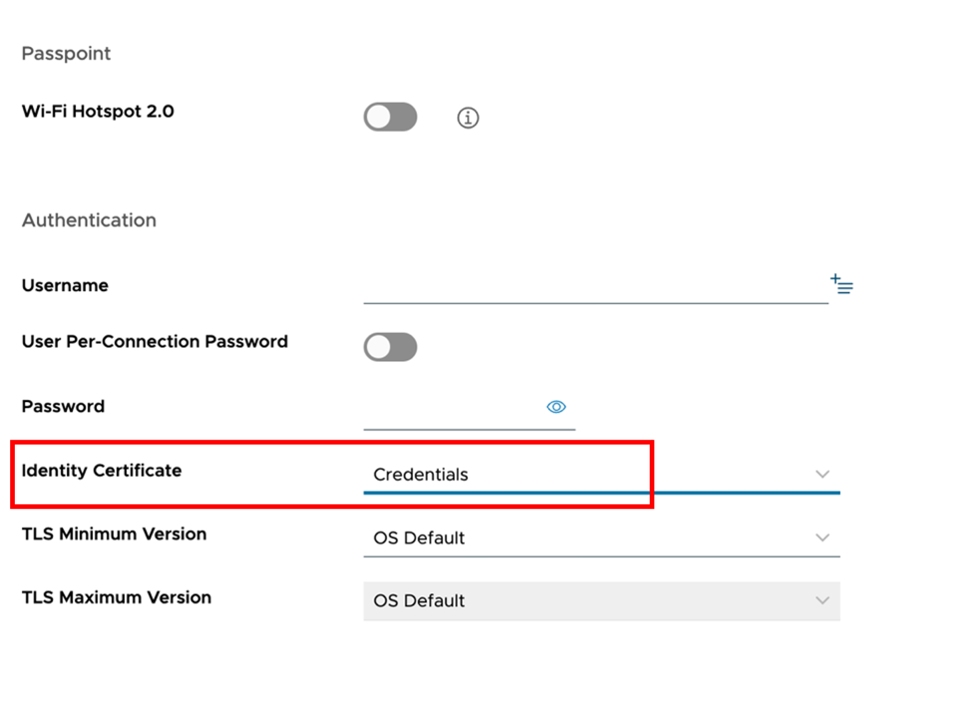
Task: Click the info icon beside Wi-Fi Hotspot 2.0
Action: [x=468, y=118]
